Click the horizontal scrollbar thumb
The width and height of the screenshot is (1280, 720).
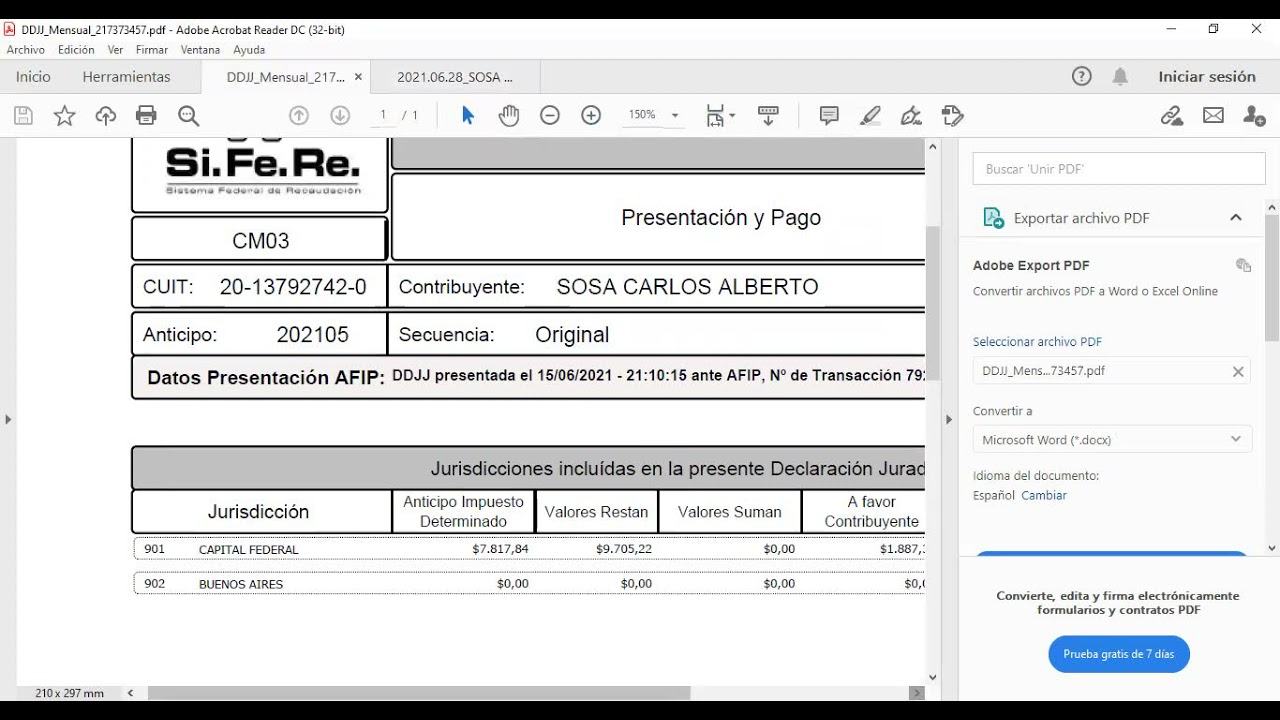click(419, 693)
